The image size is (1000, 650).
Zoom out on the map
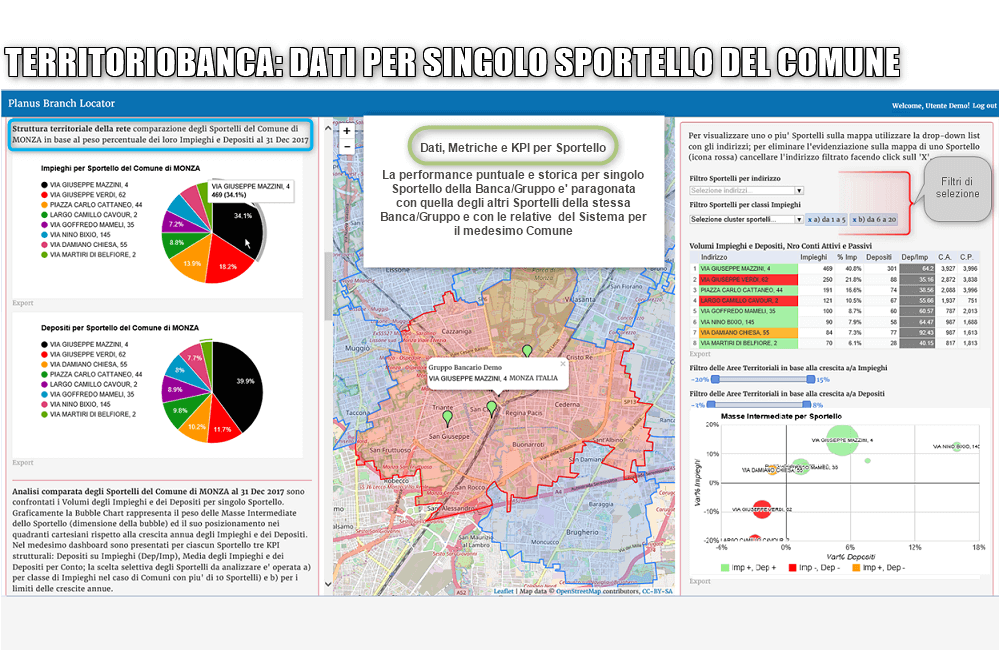click(x=346, y=146)
